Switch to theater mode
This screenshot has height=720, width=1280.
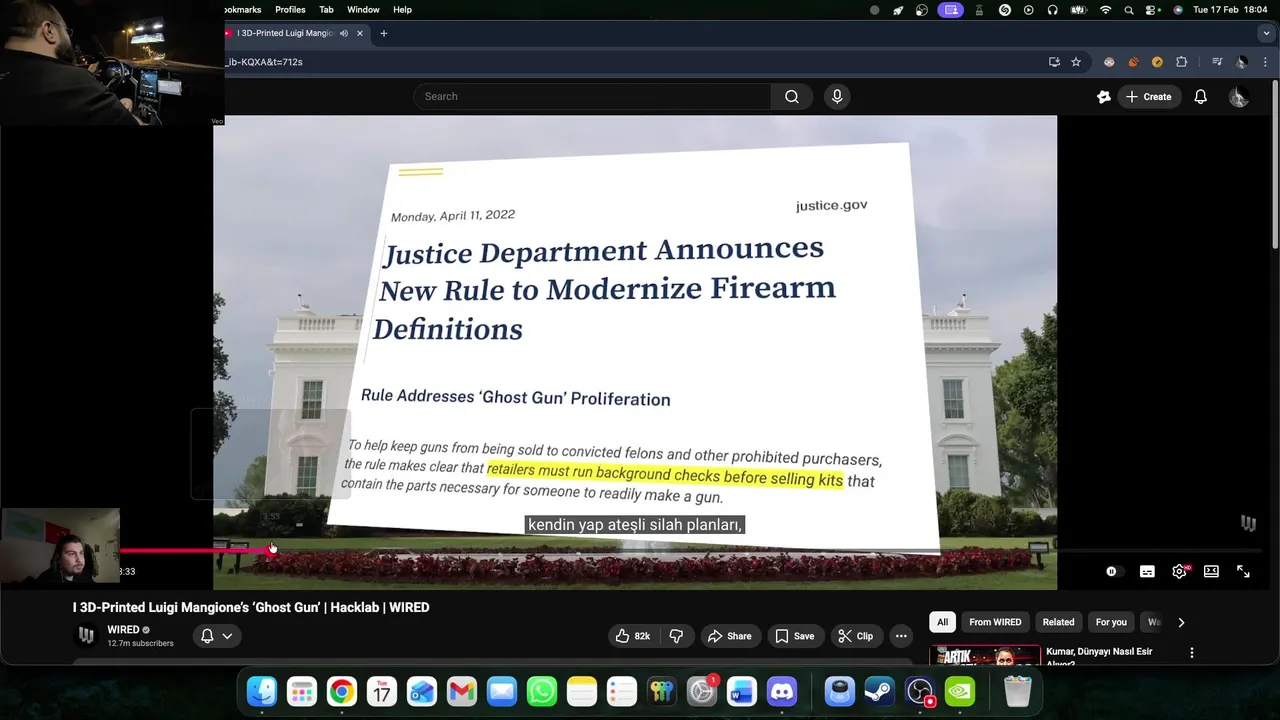(x=1211, y=571)
